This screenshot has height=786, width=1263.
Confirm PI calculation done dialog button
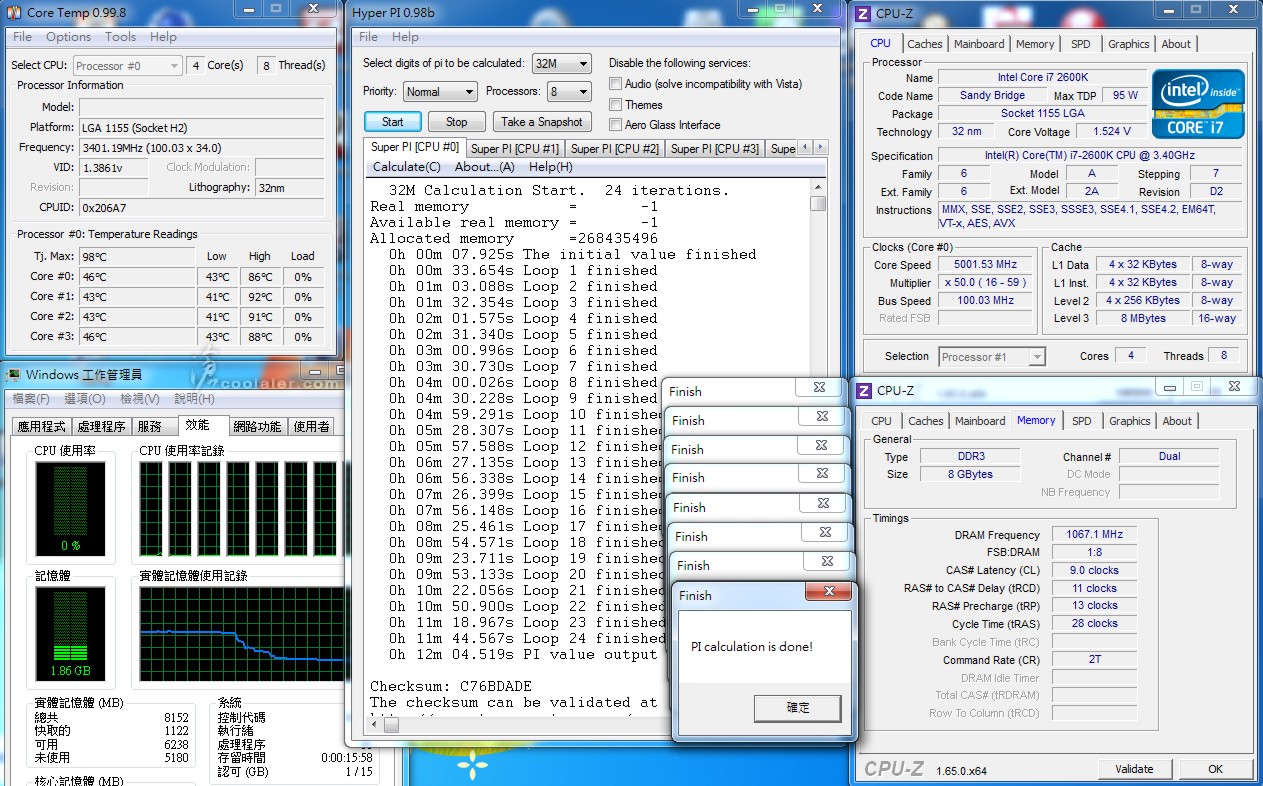coord(798,708)
